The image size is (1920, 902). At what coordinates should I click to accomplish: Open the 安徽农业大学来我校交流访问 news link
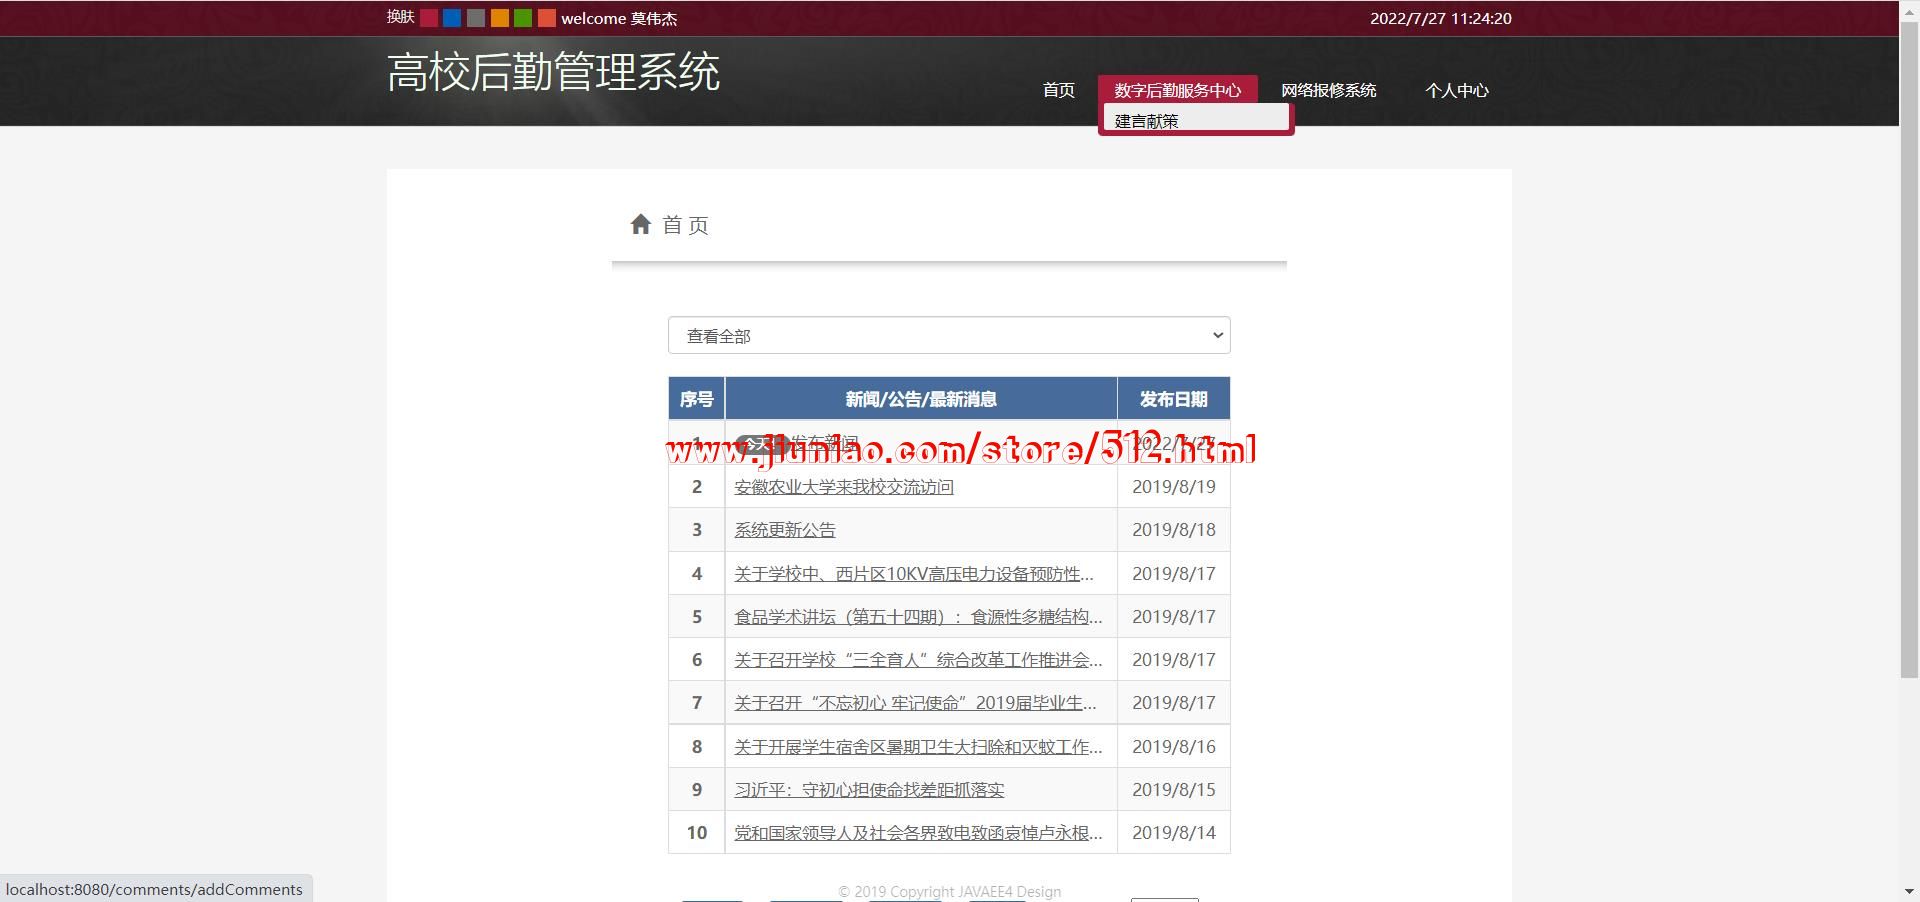pyautogui.click(x=844, y=487)
